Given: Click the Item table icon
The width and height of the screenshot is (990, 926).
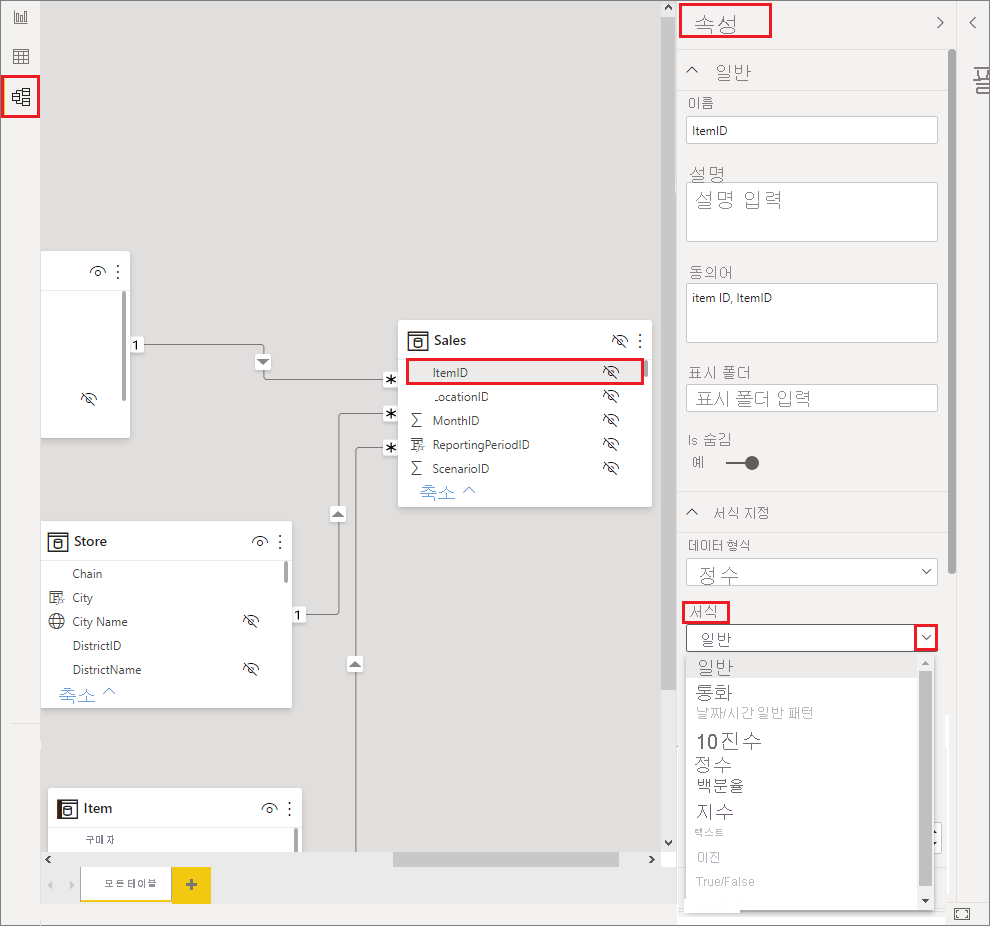Looking at the screenshot, I should [68, 809].
